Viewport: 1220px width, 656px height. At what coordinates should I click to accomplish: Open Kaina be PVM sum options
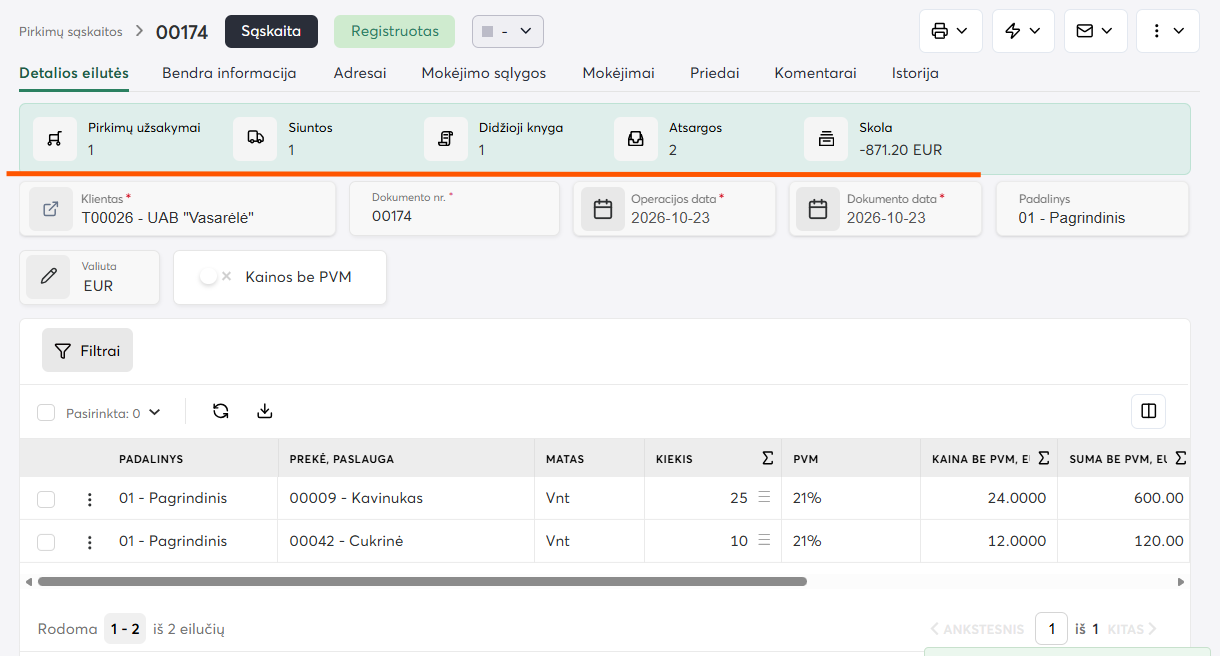(x=1043, y=459)
